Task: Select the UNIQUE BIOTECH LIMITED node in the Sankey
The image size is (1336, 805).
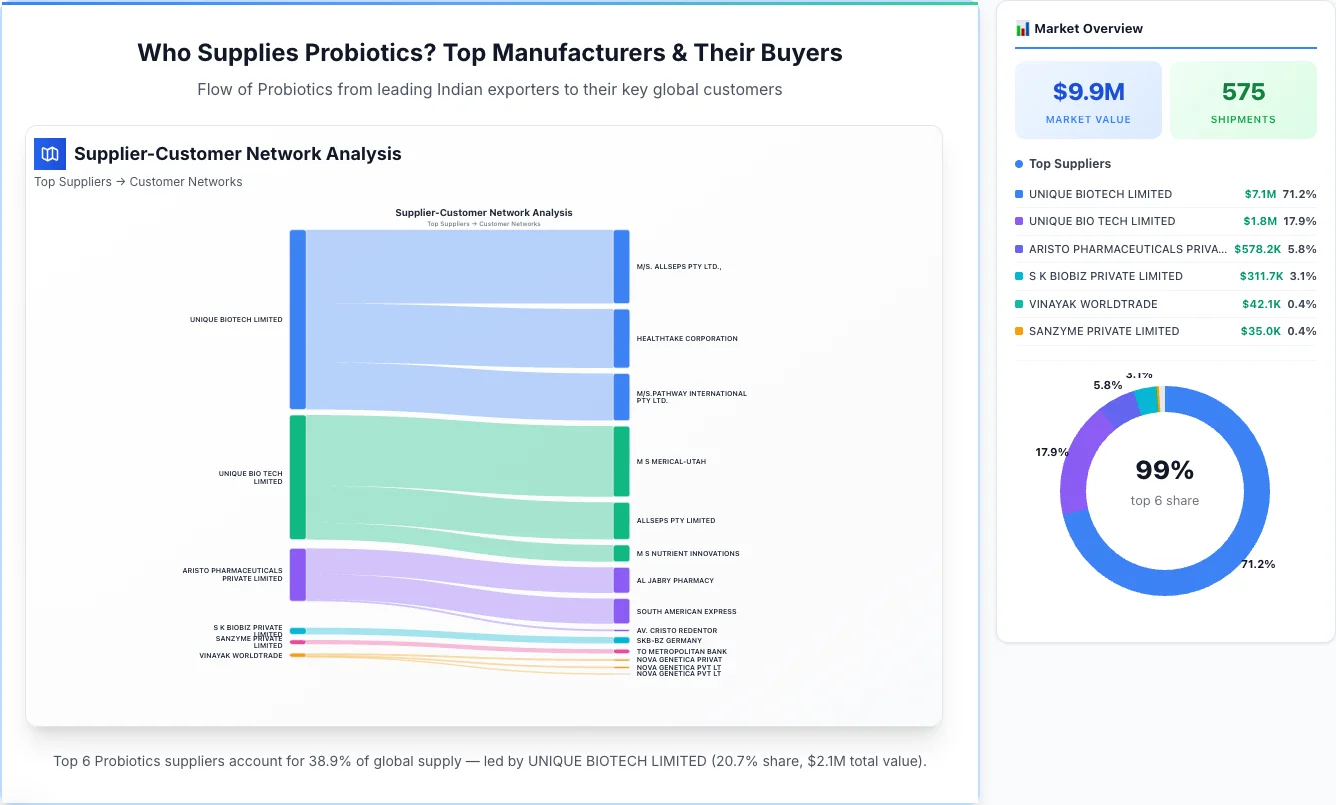Action: point(296,320)
